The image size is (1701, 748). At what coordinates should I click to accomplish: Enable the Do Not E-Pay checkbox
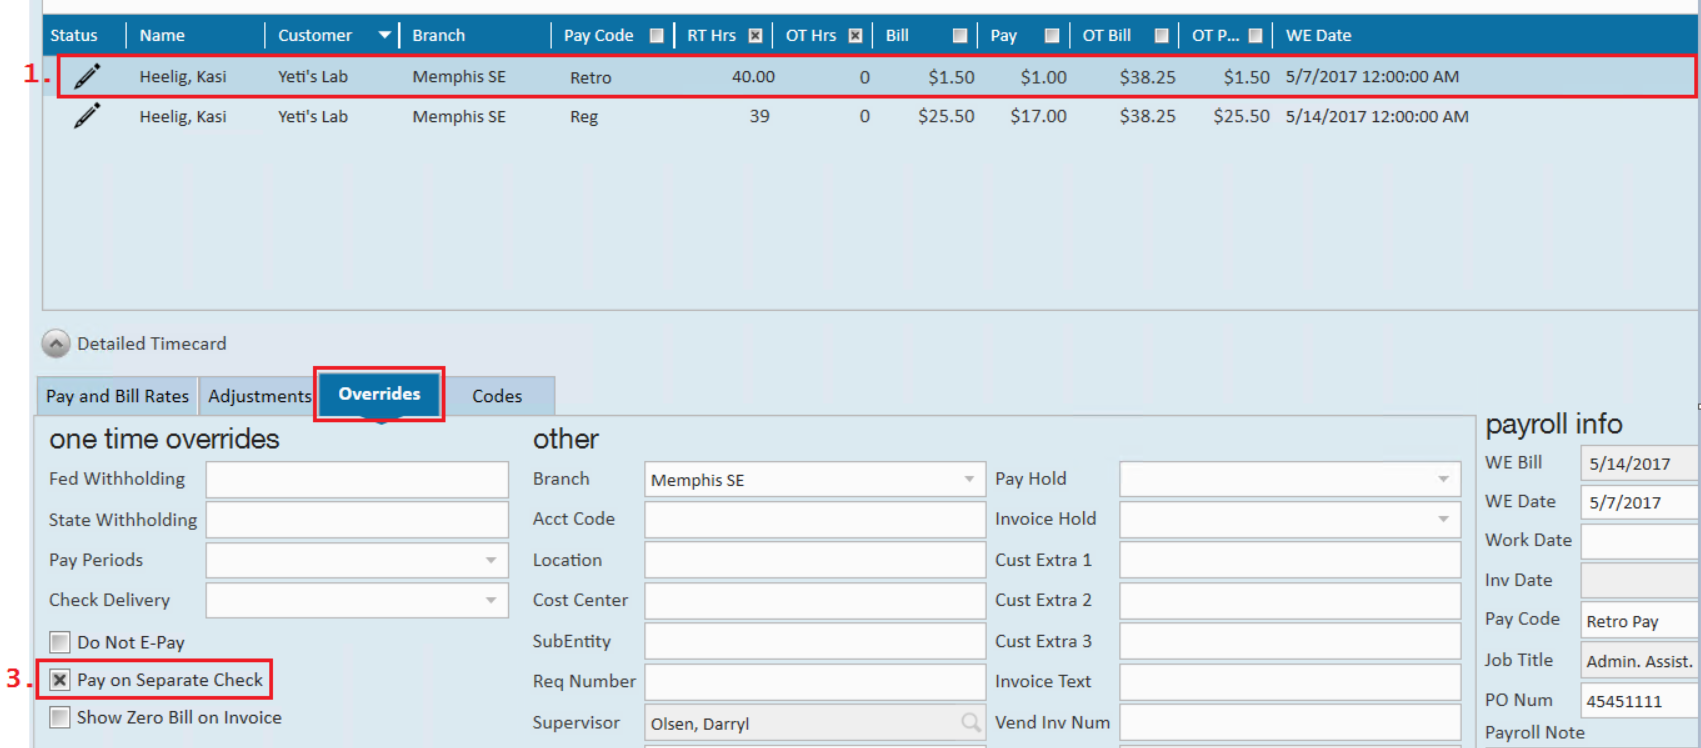[x=60, y=642]
